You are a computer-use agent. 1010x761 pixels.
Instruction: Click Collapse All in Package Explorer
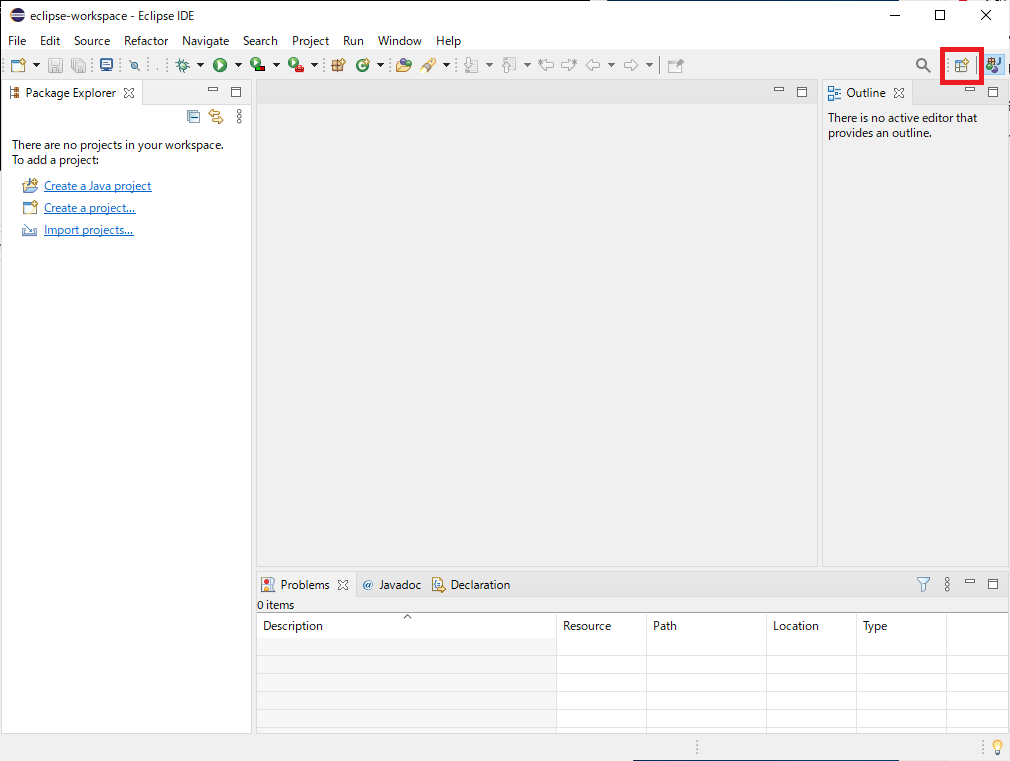[193, 116]
